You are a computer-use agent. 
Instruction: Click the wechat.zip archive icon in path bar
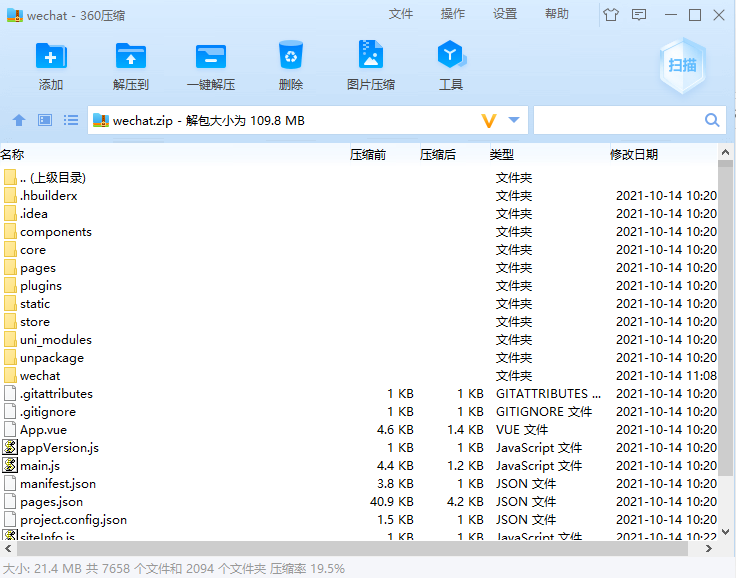[x=101, y=121]
